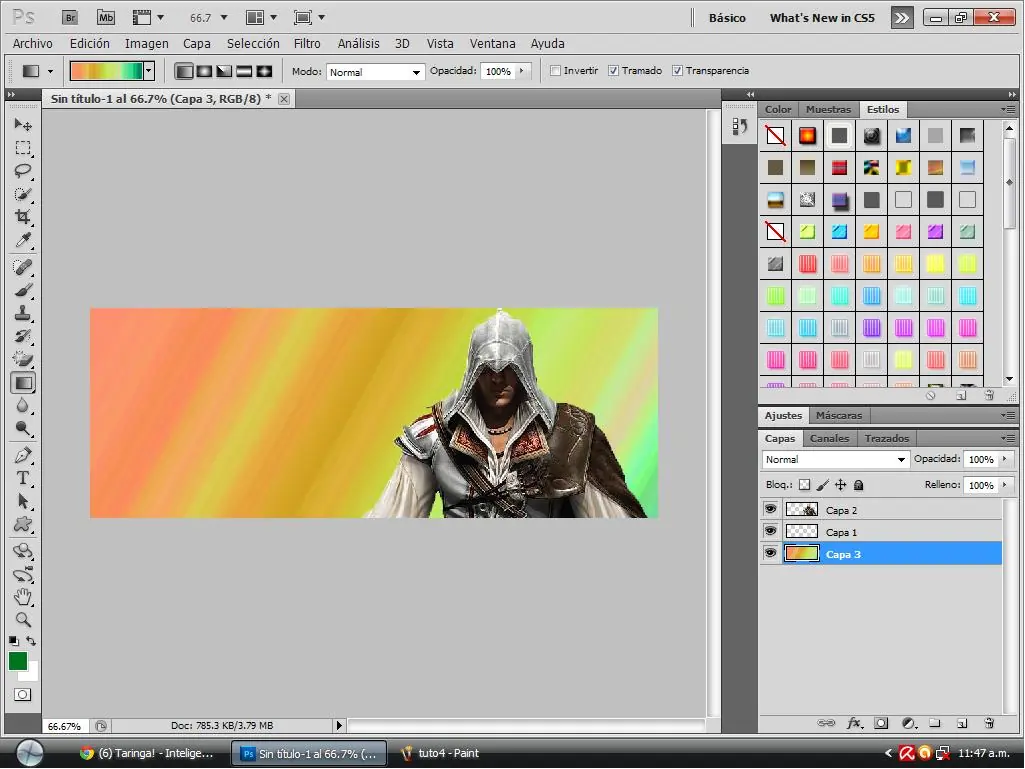Click the green foreground color swatch
The width and height of the screenshot is (1025, 769).
[x=17, y=661]
